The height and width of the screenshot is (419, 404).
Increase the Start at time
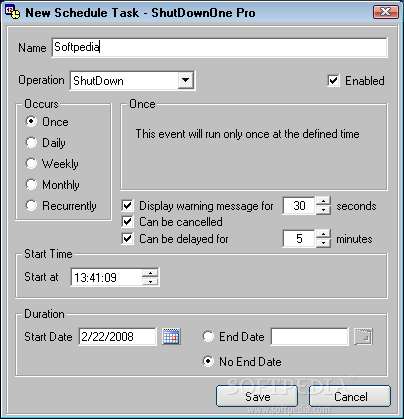tap(150, 273)
